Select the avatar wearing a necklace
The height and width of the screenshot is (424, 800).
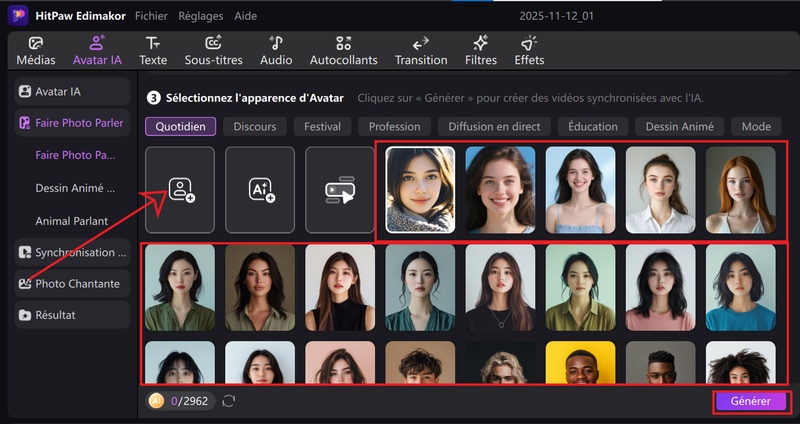[500, 287]
